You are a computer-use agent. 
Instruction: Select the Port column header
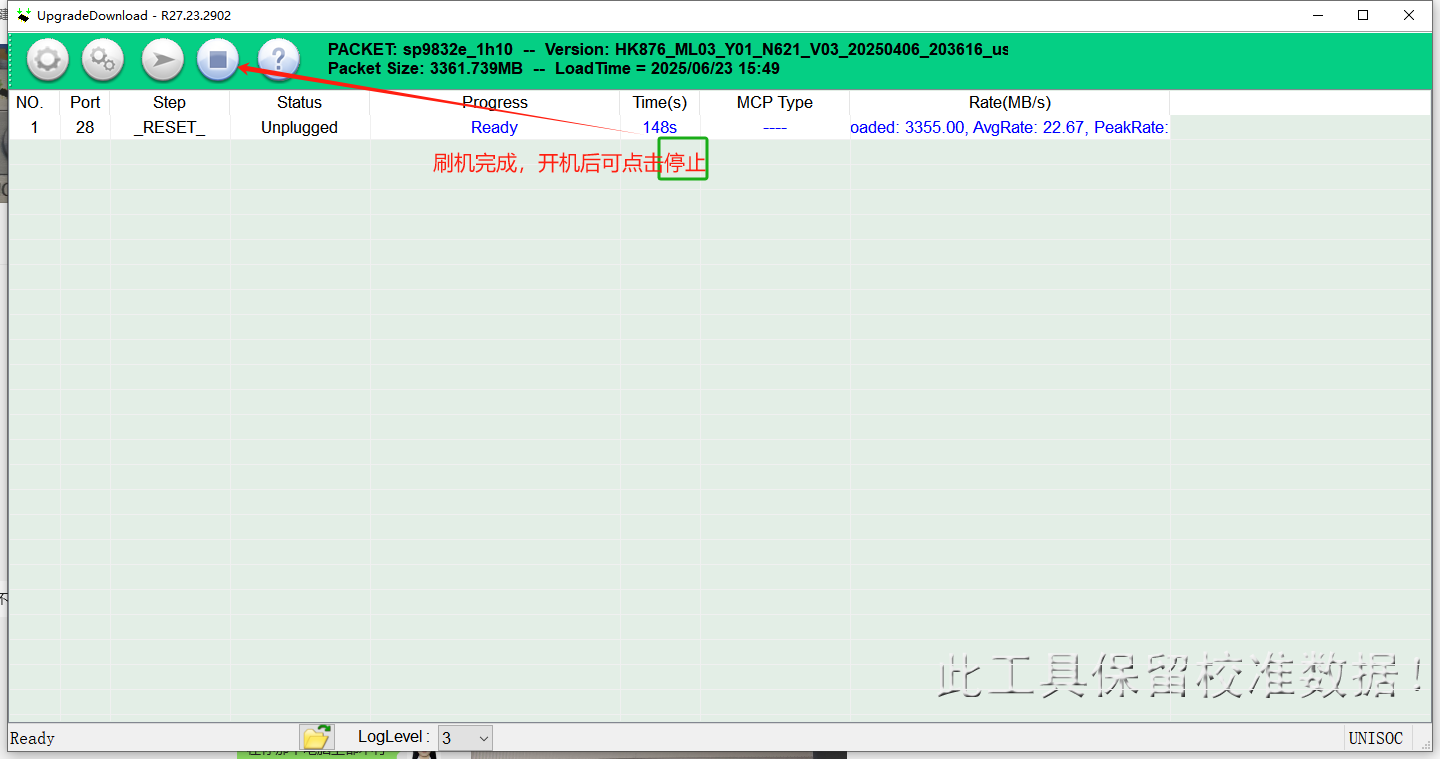point(85,102)
